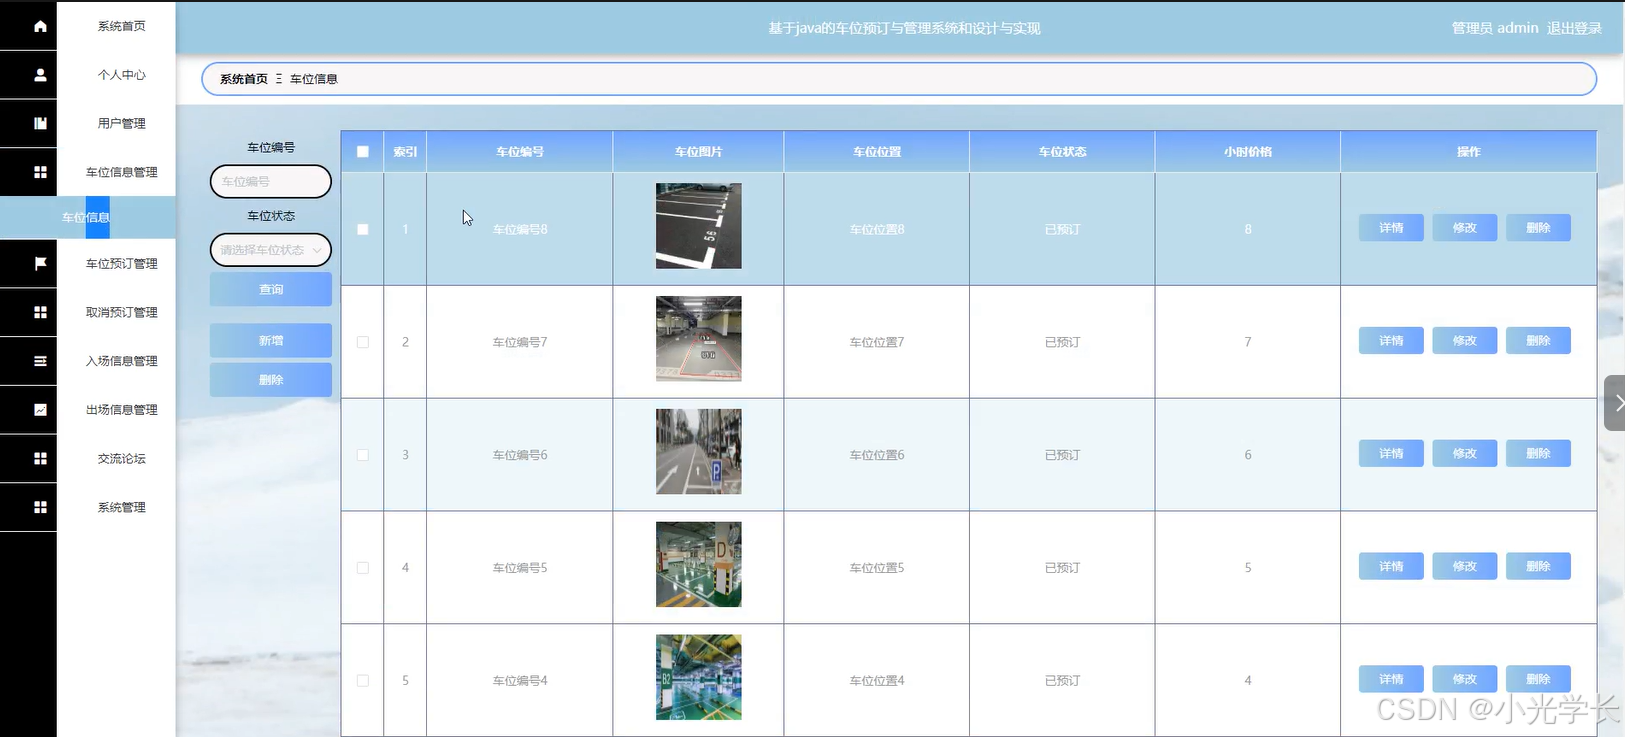
Task: Click 删除 for 车位编号8
Action: (1538, 228)
